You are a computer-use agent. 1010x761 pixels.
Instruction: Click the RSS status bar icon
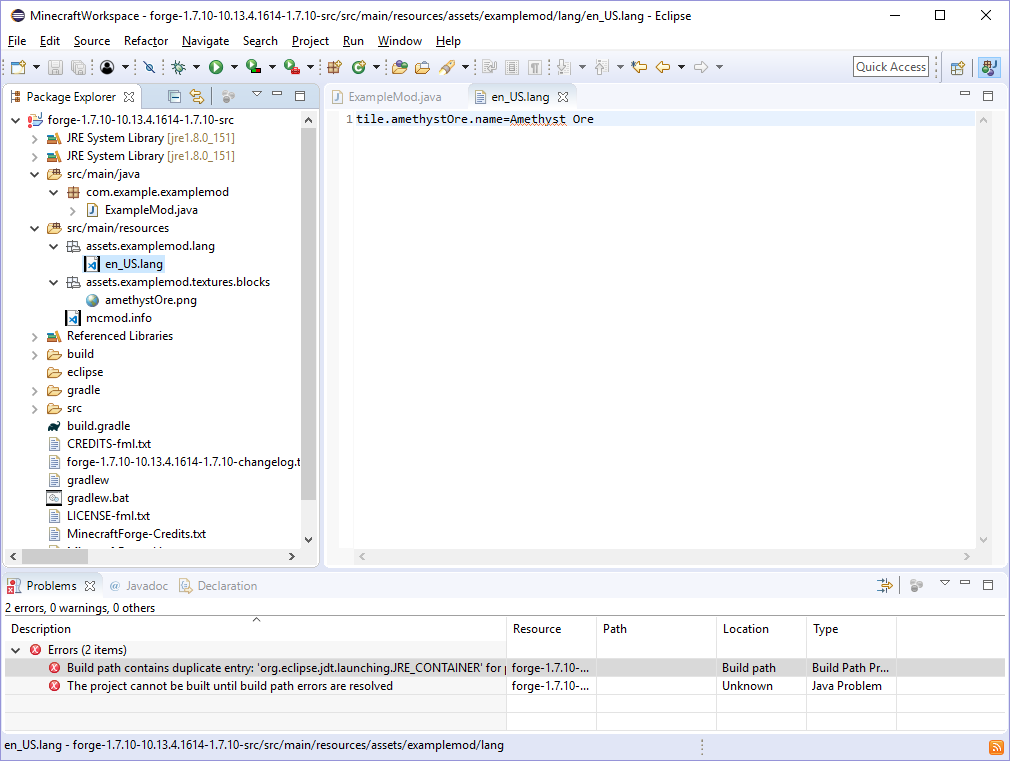click(x=996, y=747)
